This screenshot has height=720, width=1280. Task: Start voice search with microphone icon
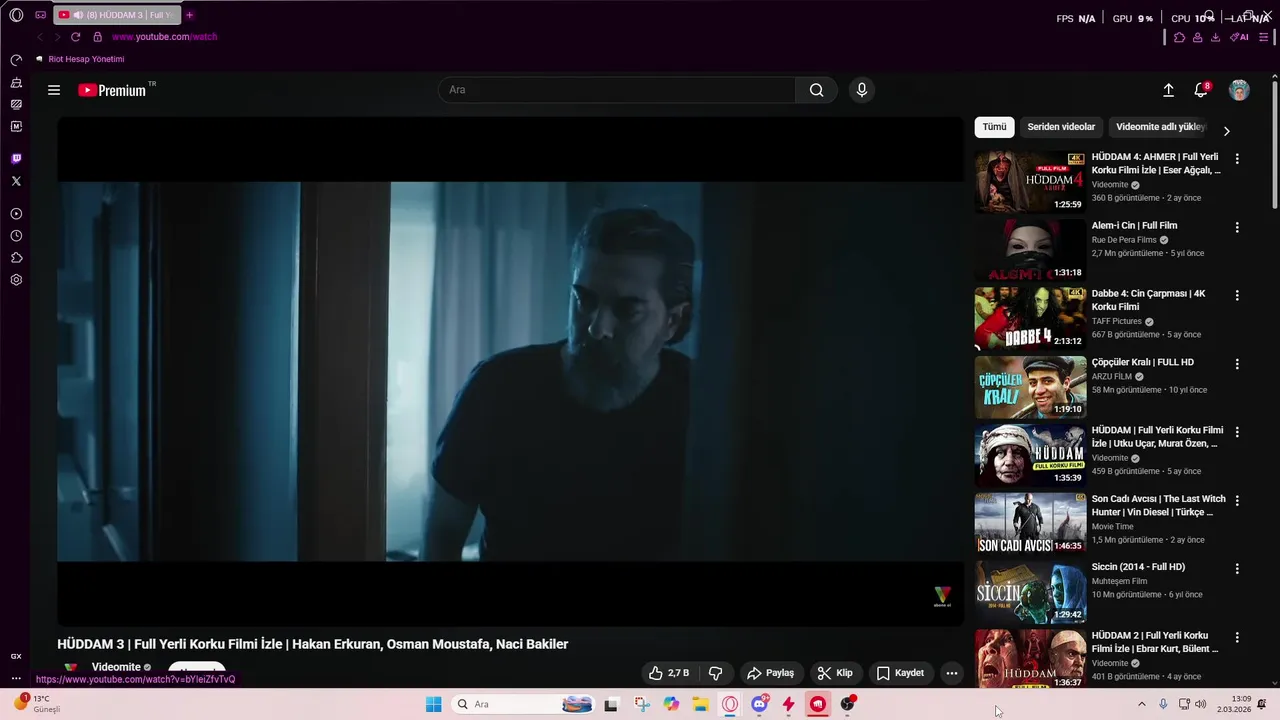pyautogui.click(x=862, y=90)
